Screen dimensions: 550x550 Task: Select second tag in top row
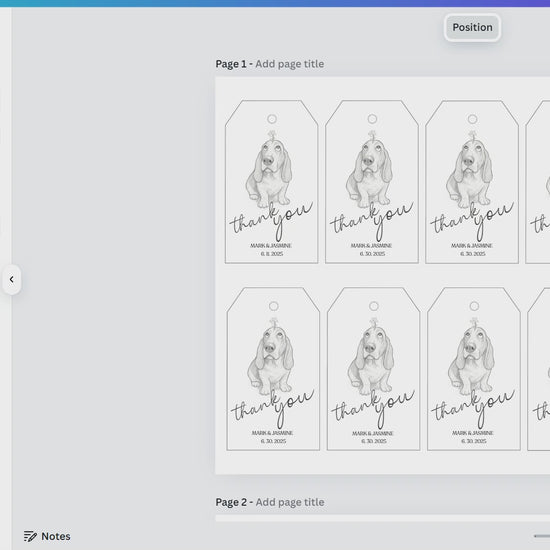pos(372,182)
